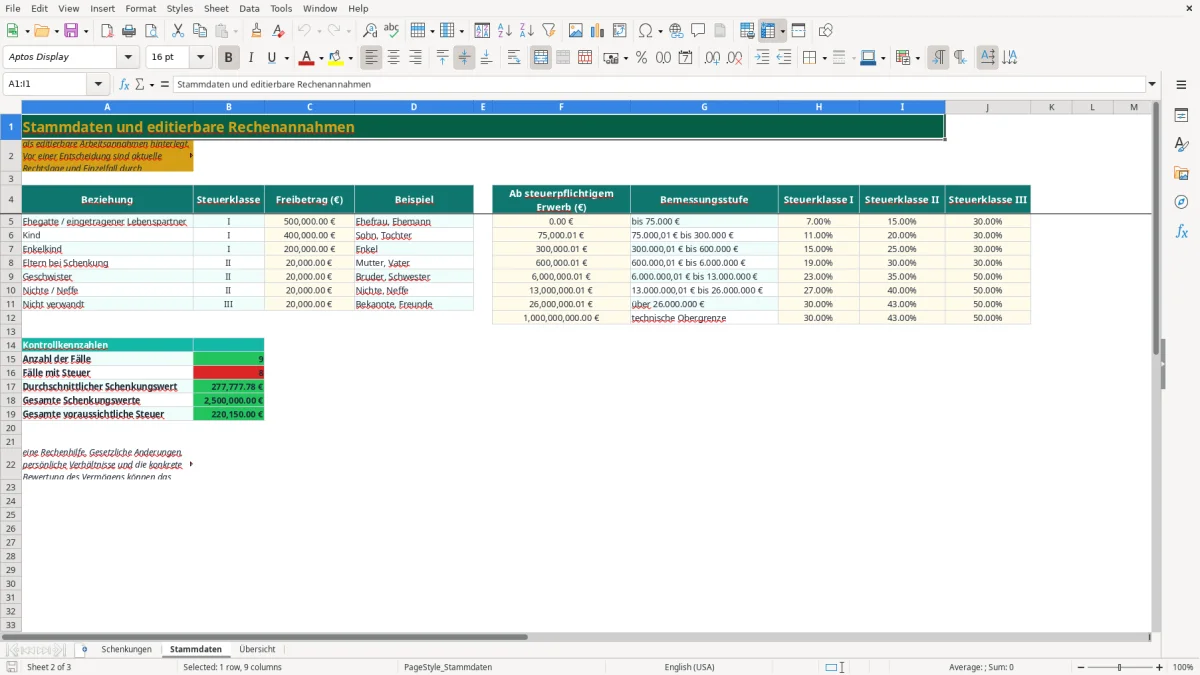
Task: Click the Formula equals button
Action: pos(165,84)
